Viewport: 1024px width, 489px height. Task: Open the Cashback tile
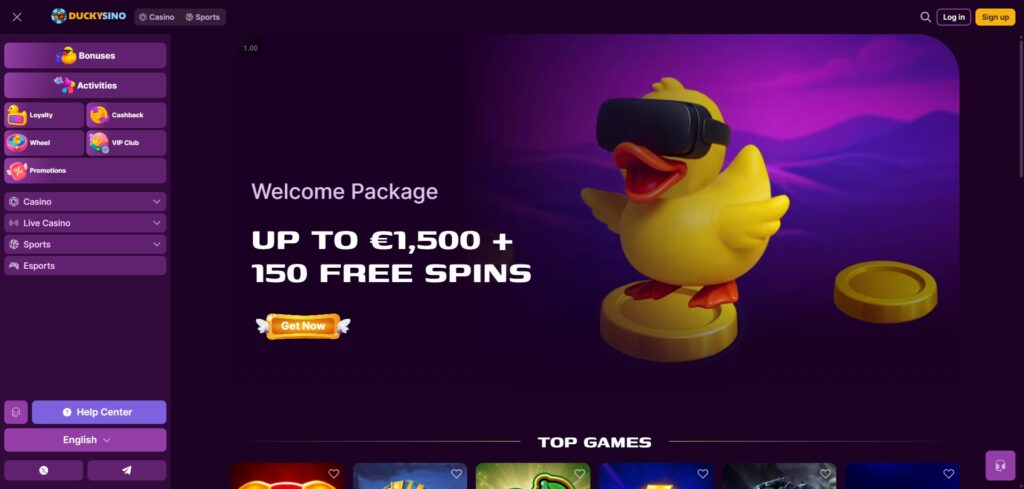(x=126, y=115)
